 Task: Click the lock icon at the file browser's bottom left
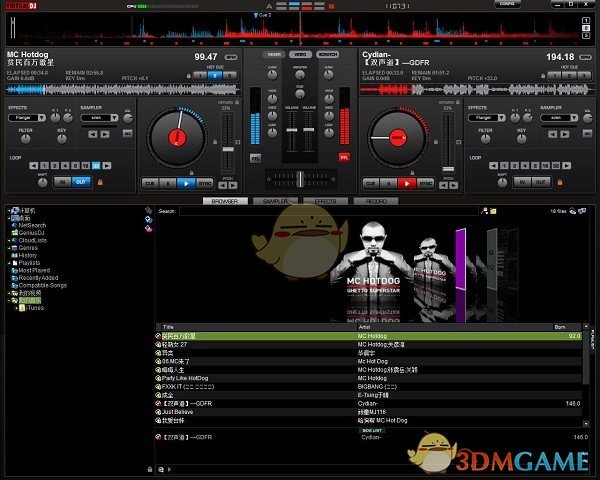[x=150, y=469]
